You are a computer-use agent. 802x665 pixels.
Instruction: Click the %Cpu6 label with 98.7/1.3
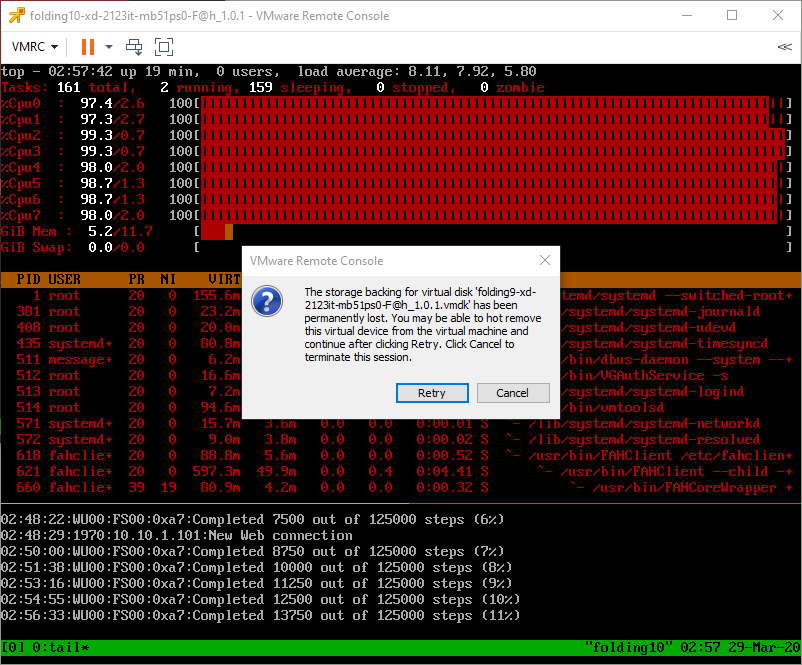tap(73, 200)
